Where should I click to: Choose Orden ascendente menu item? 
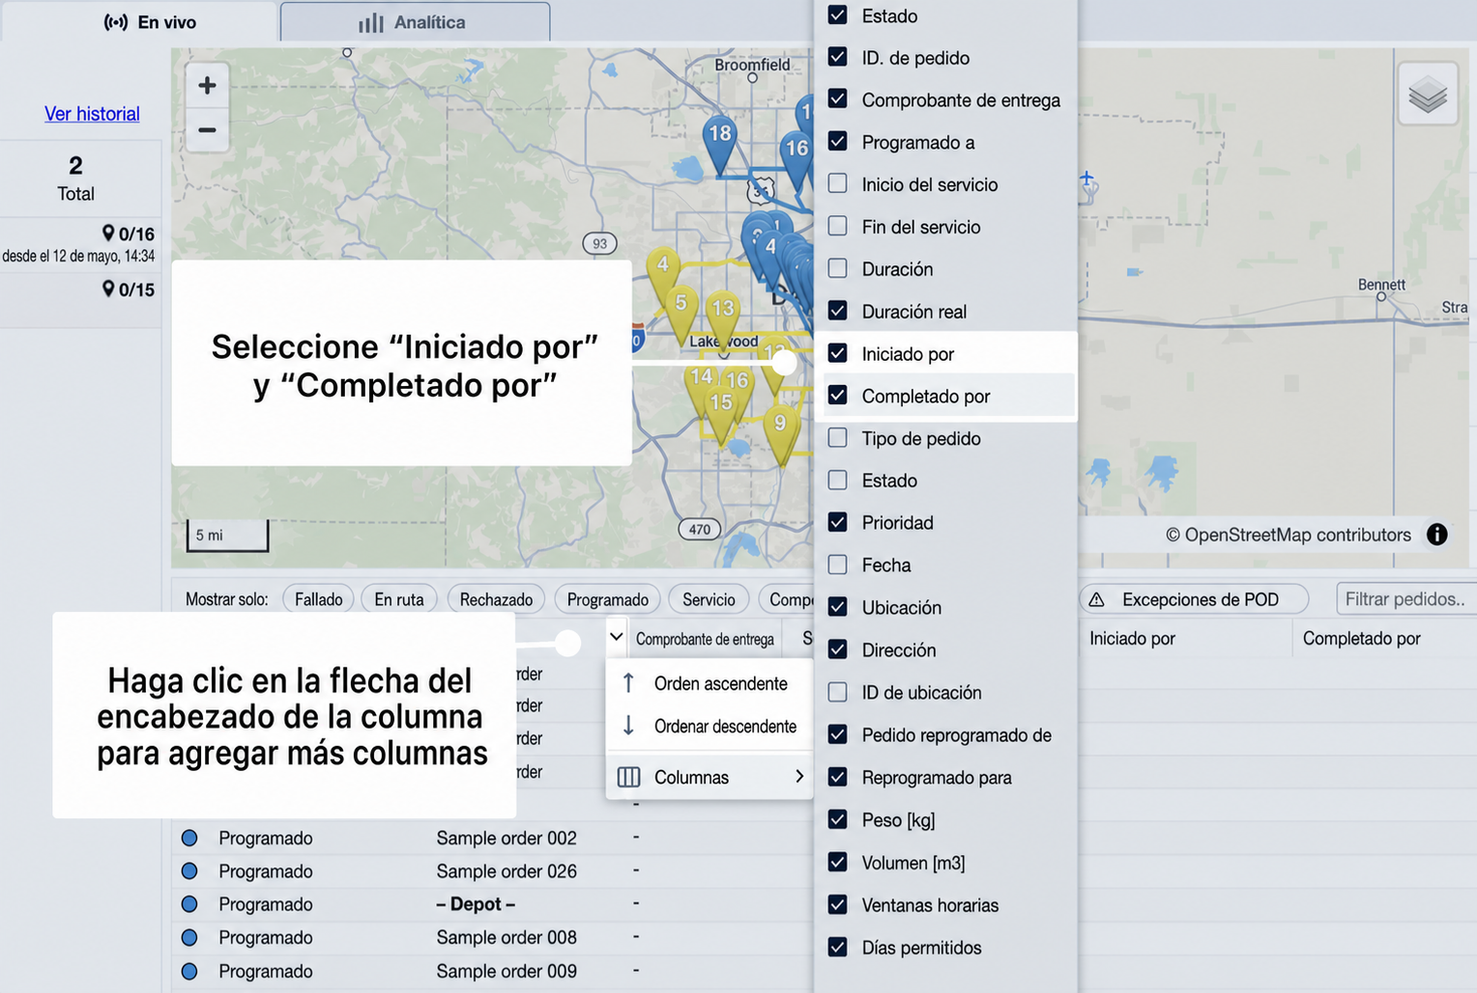pyautogui.click(x=709, y=683)
